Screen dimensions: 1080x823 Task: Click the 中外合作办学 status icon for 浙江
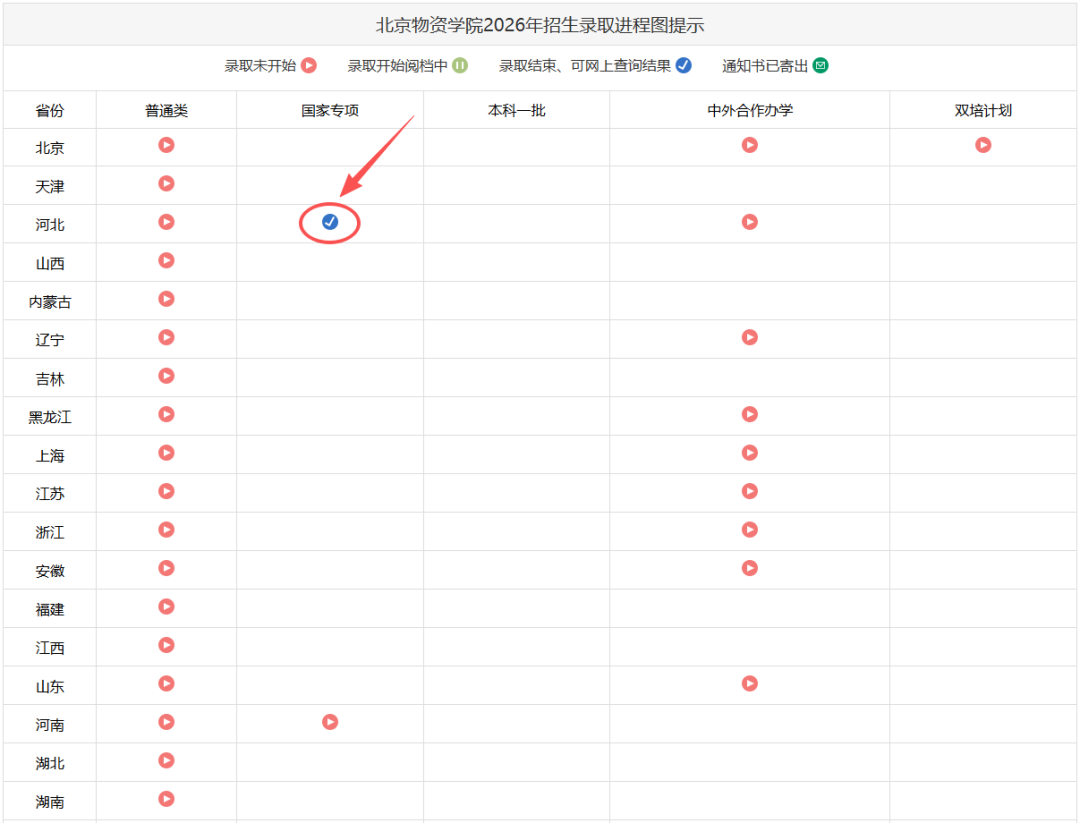pyautogui.click(x=749, y=530)
